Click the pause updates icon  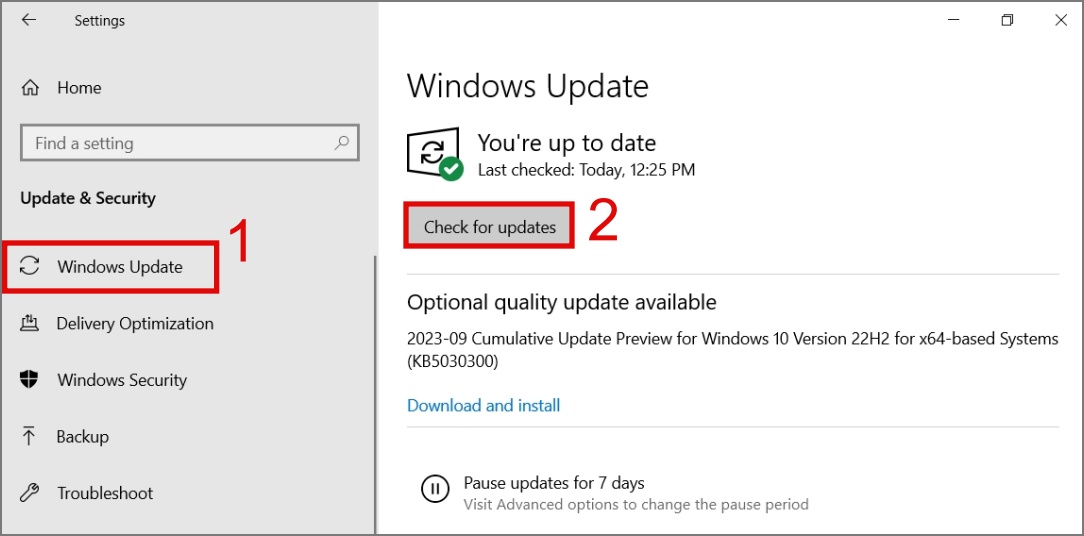click(x=435, y=489)
